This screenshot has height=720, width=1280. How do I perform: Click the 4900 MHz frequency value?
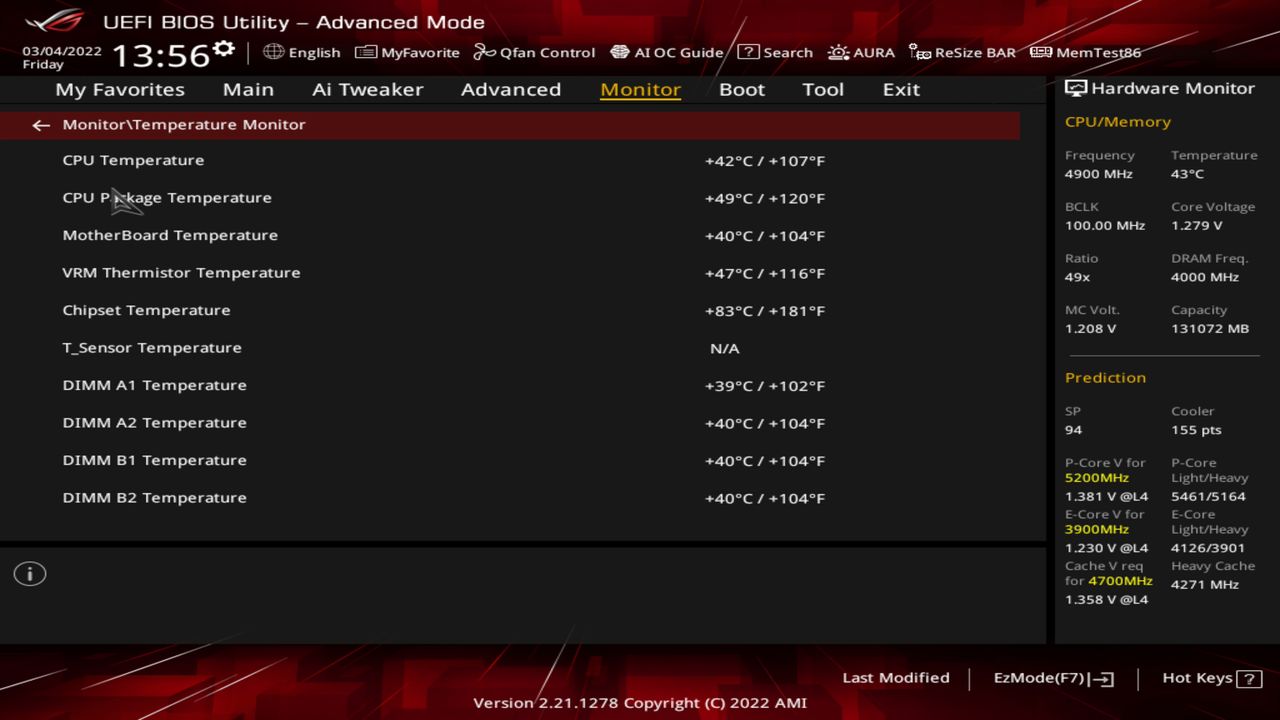[1099, 174]
